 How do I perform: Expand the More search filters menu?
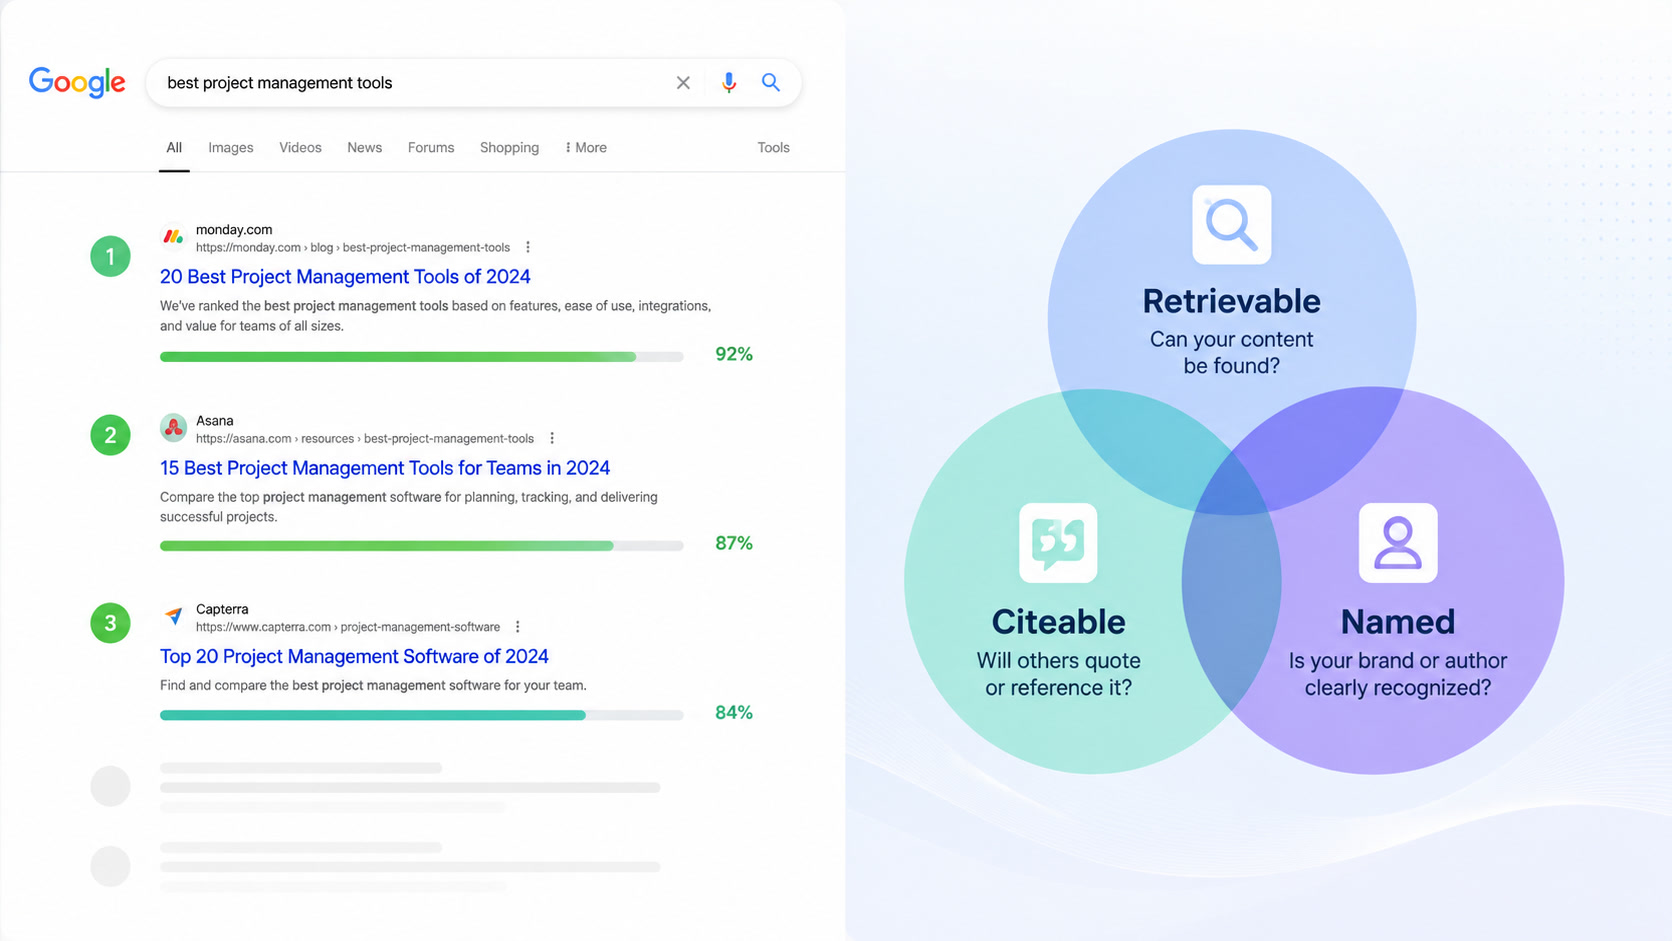click(586, 148)
